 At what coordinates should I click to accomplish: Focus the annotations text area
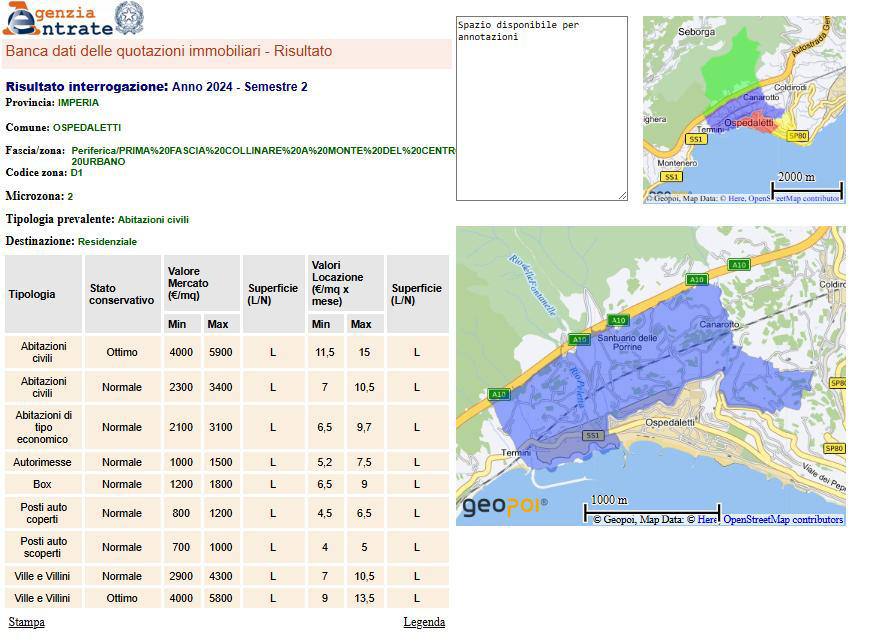541,107
